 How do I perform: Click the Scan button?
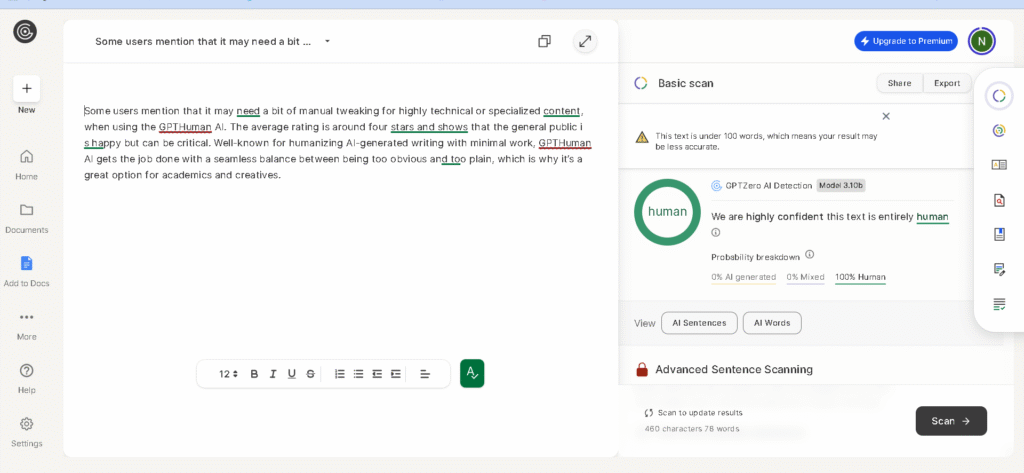tap(950, 421)
